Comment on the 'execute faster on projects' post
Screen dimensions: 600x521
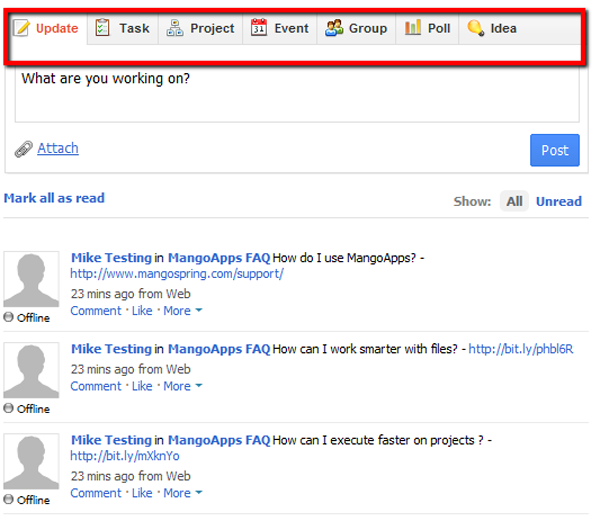point(96,493)
